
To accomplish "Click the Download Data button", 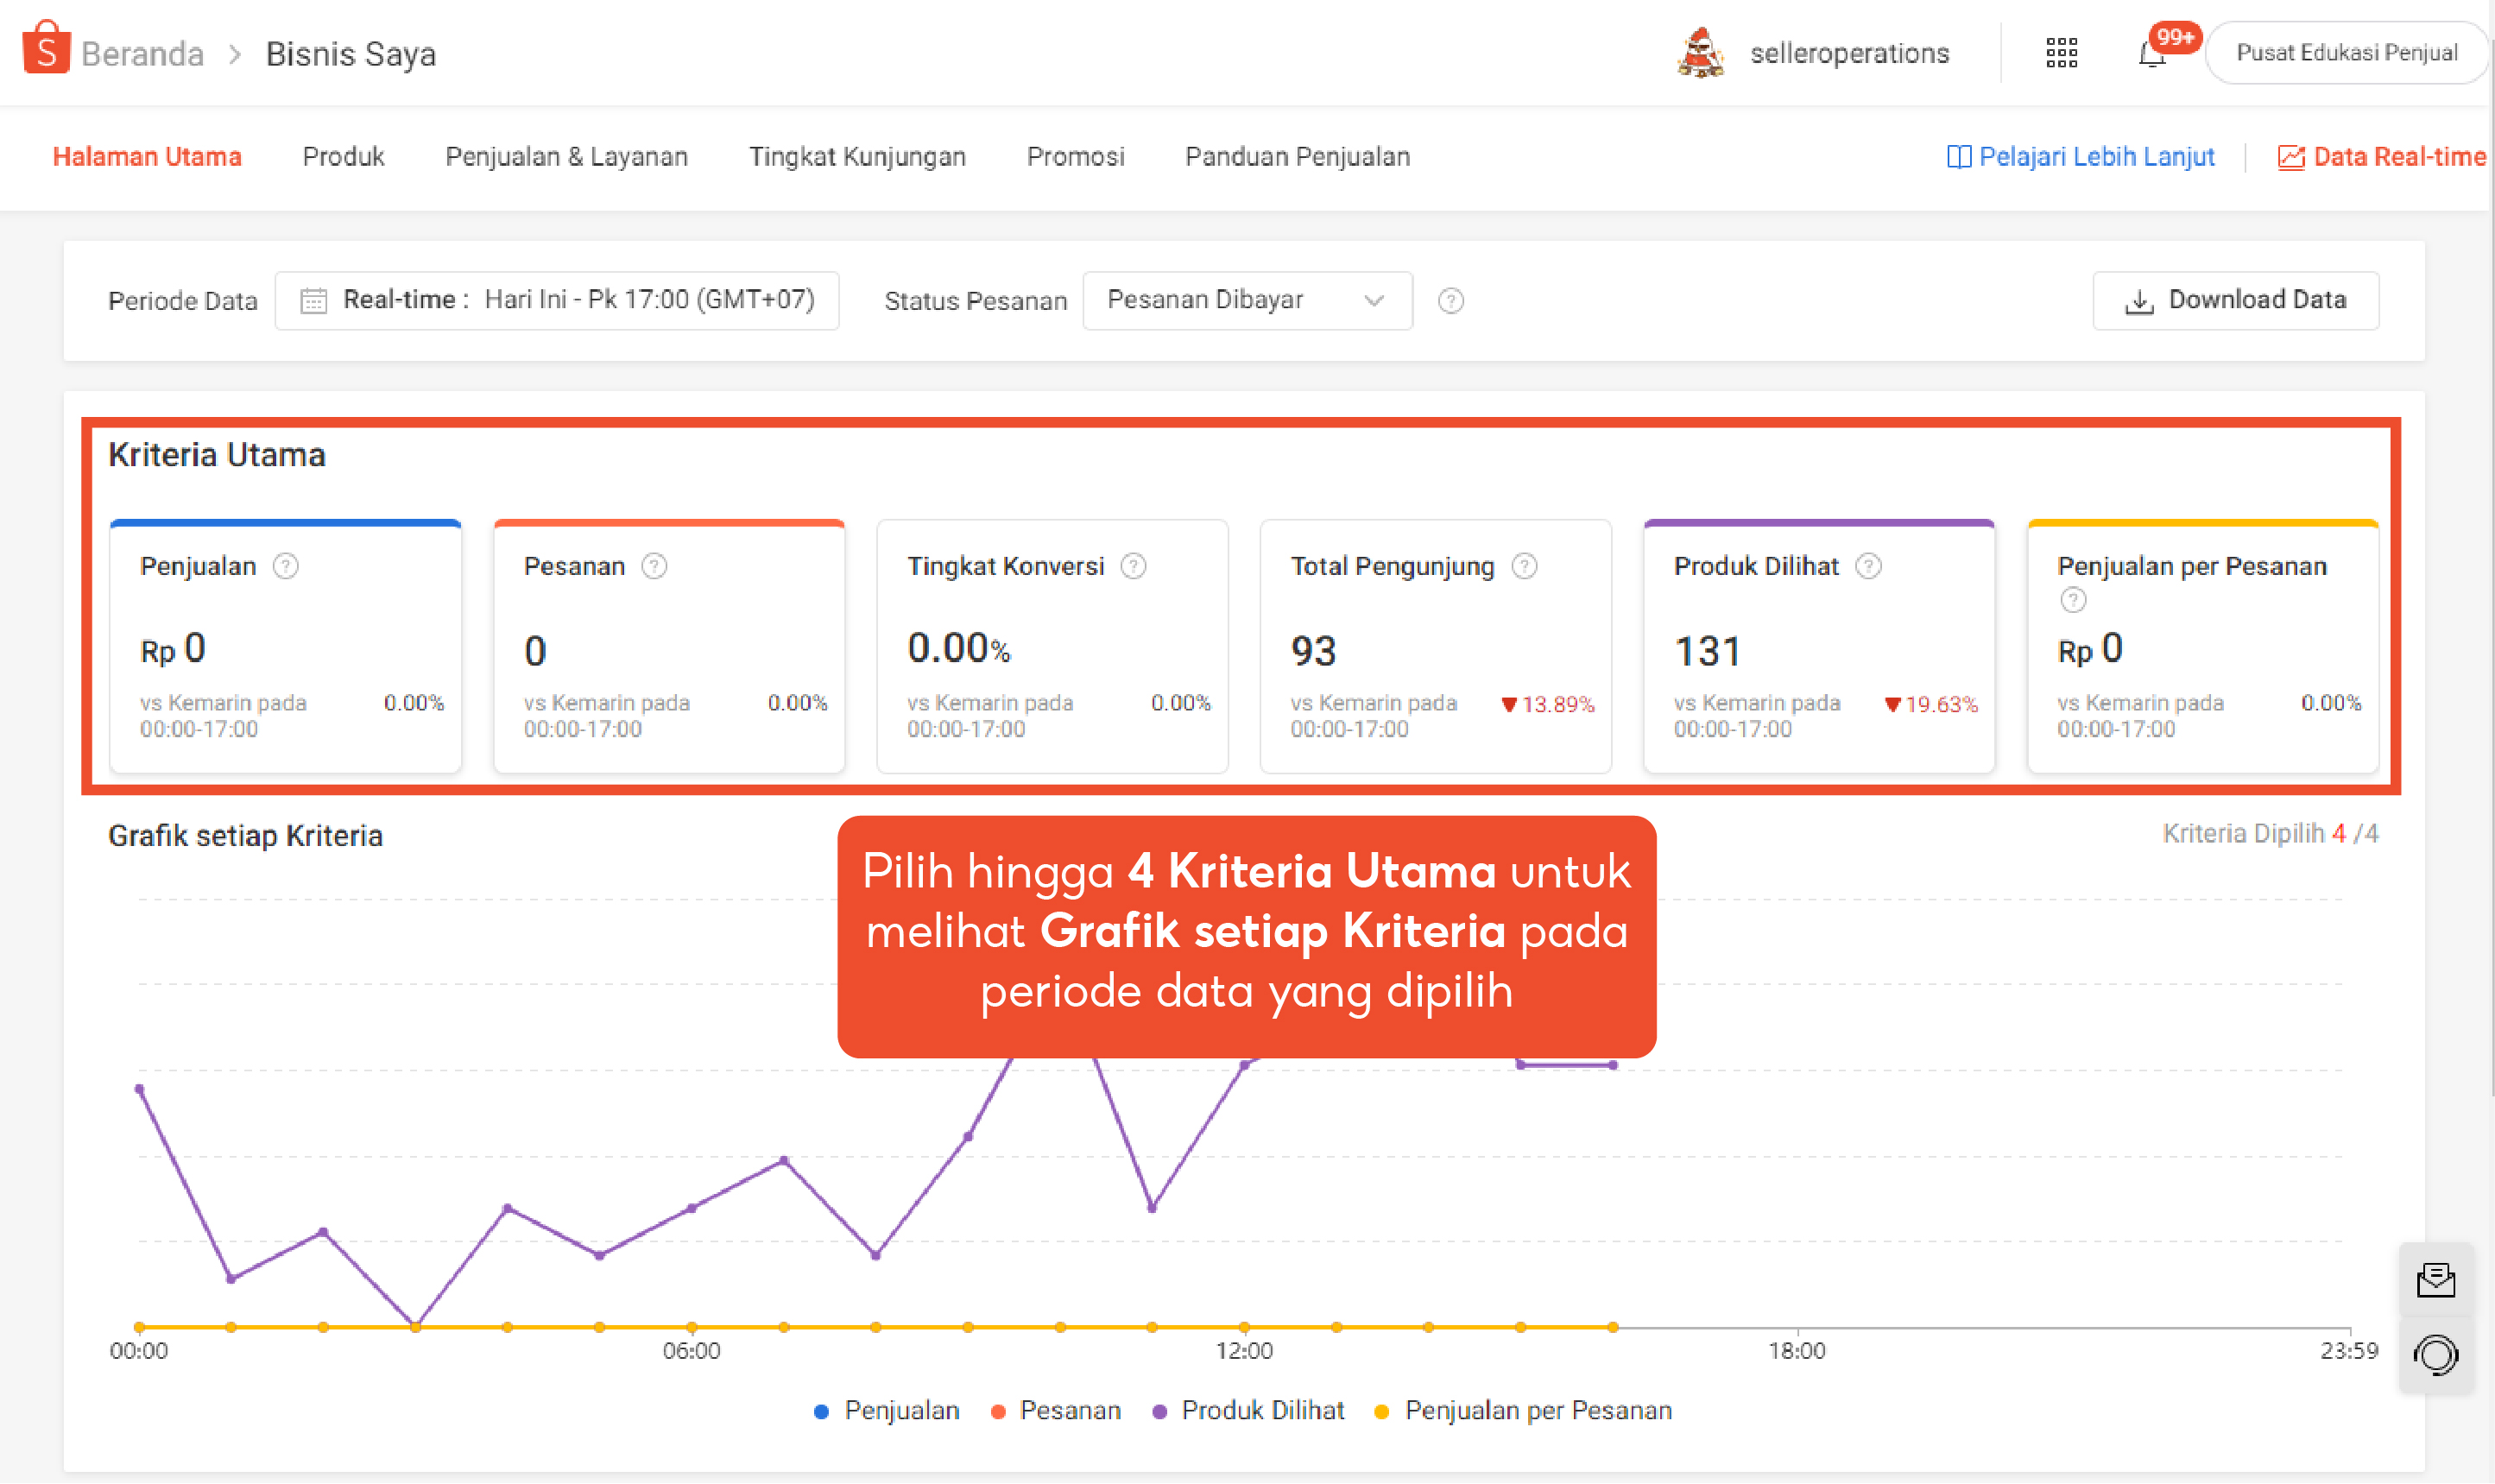I will pyautogui.click(x=2235, y=300).
